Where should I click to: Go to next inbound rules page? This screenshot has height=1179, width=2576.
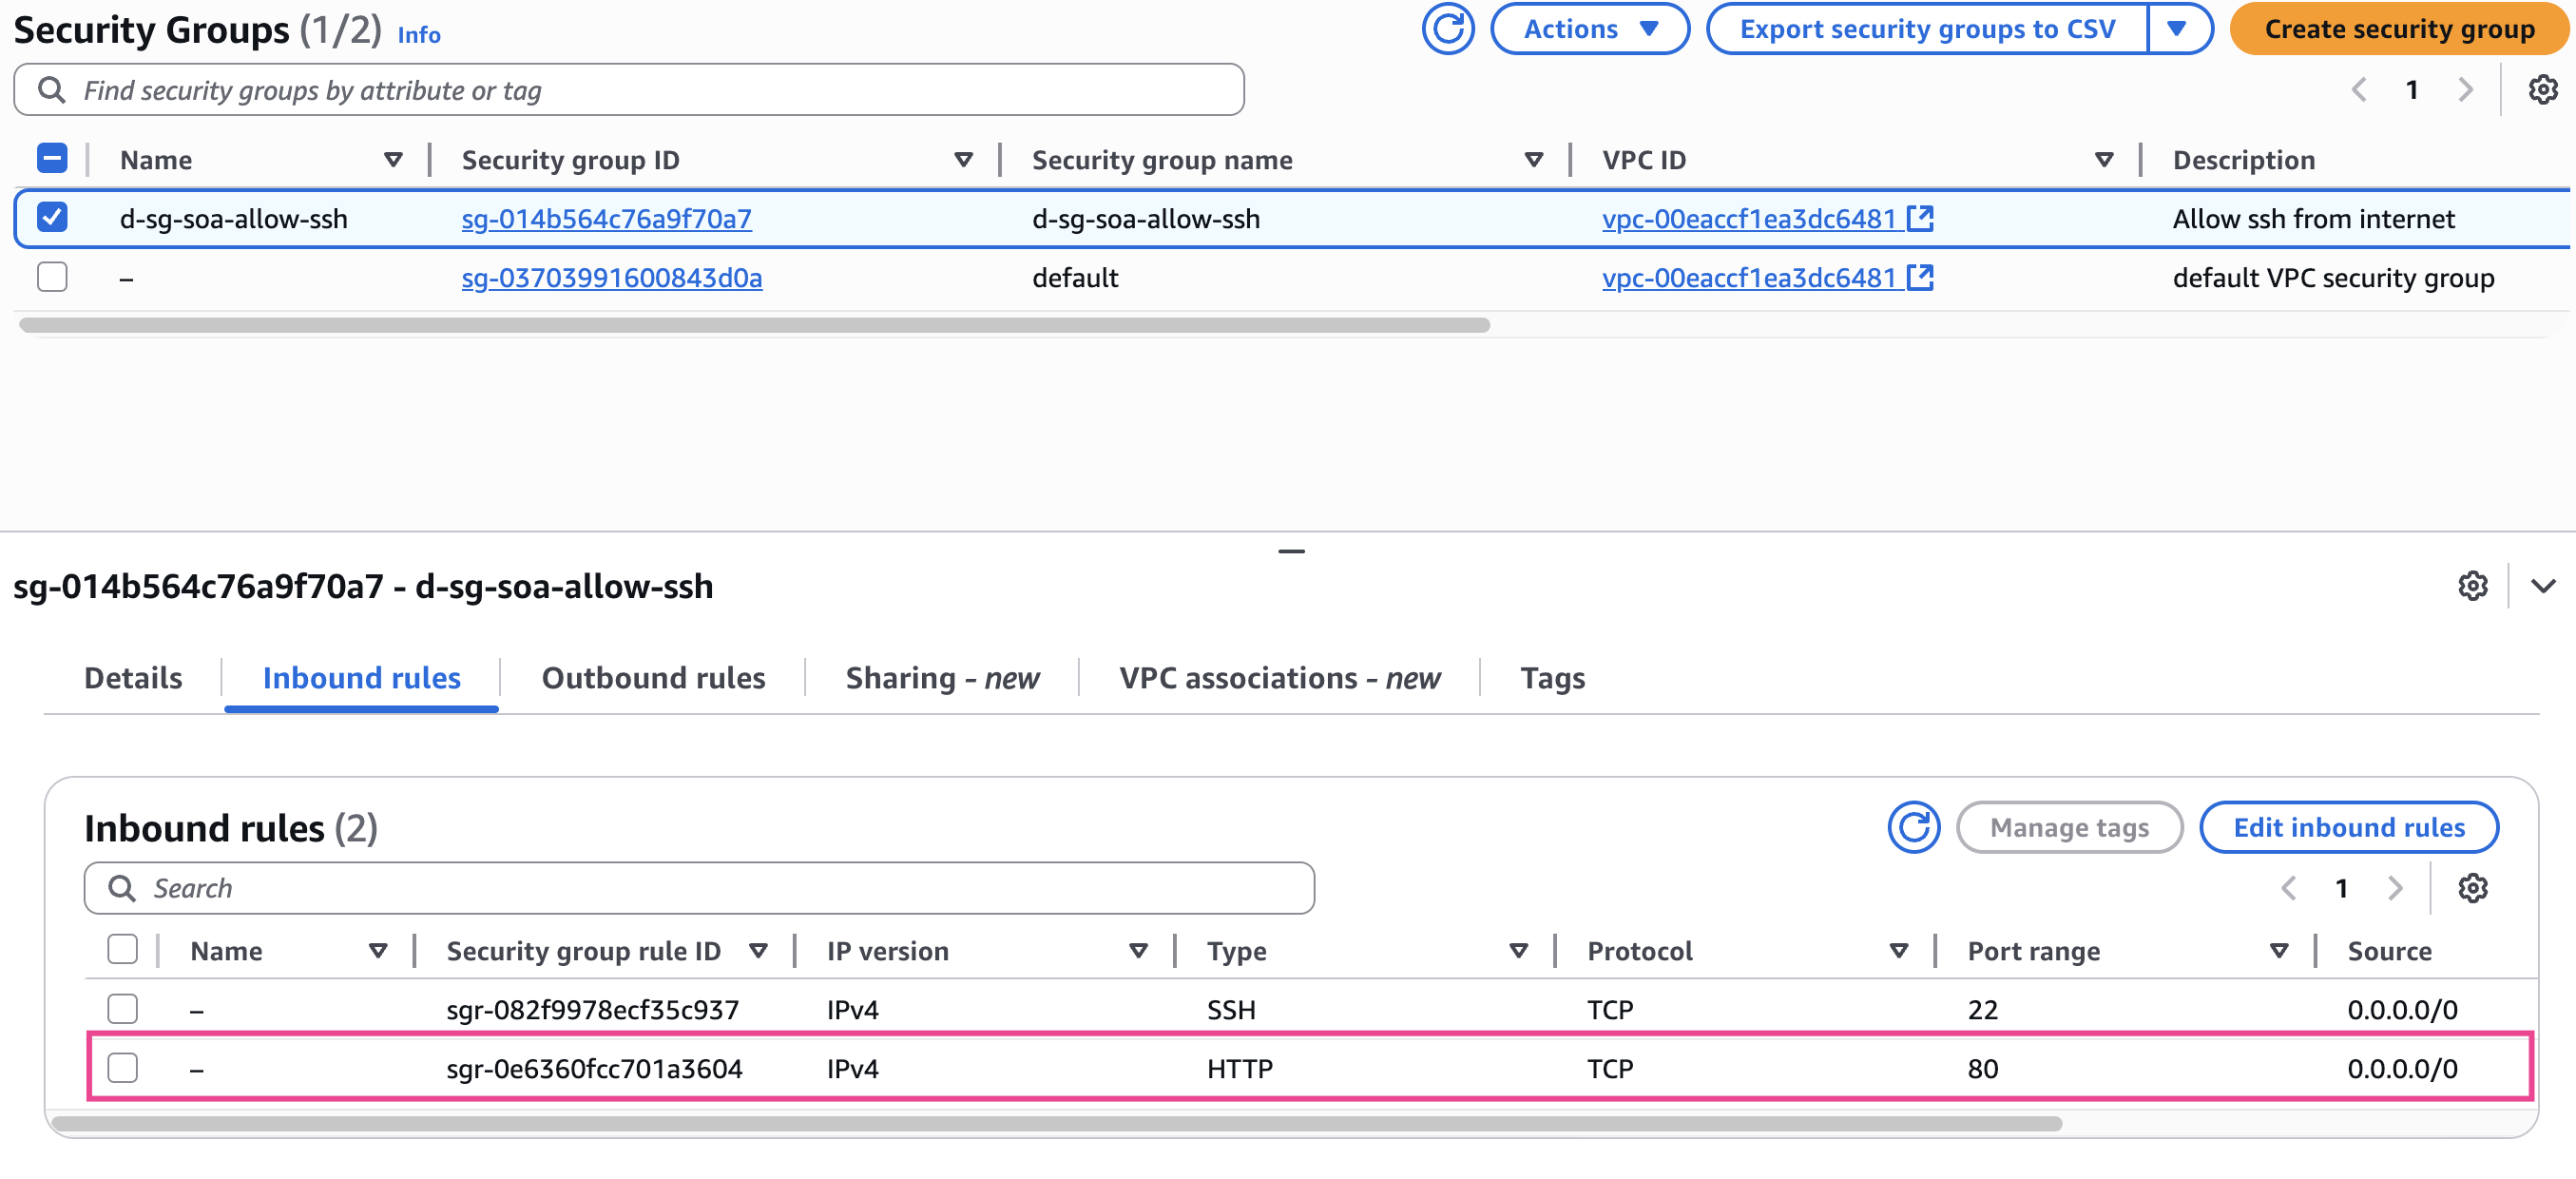tap(2394, 888)
